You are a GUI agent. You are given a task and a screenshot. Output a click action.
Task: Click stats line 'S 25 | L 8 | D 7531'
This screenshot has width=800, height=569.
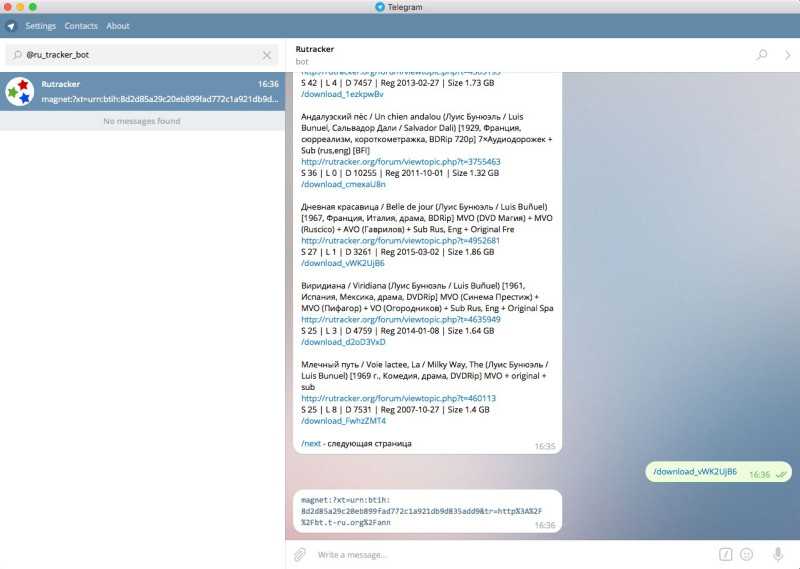pyautogui.click(x=395, y=410)
